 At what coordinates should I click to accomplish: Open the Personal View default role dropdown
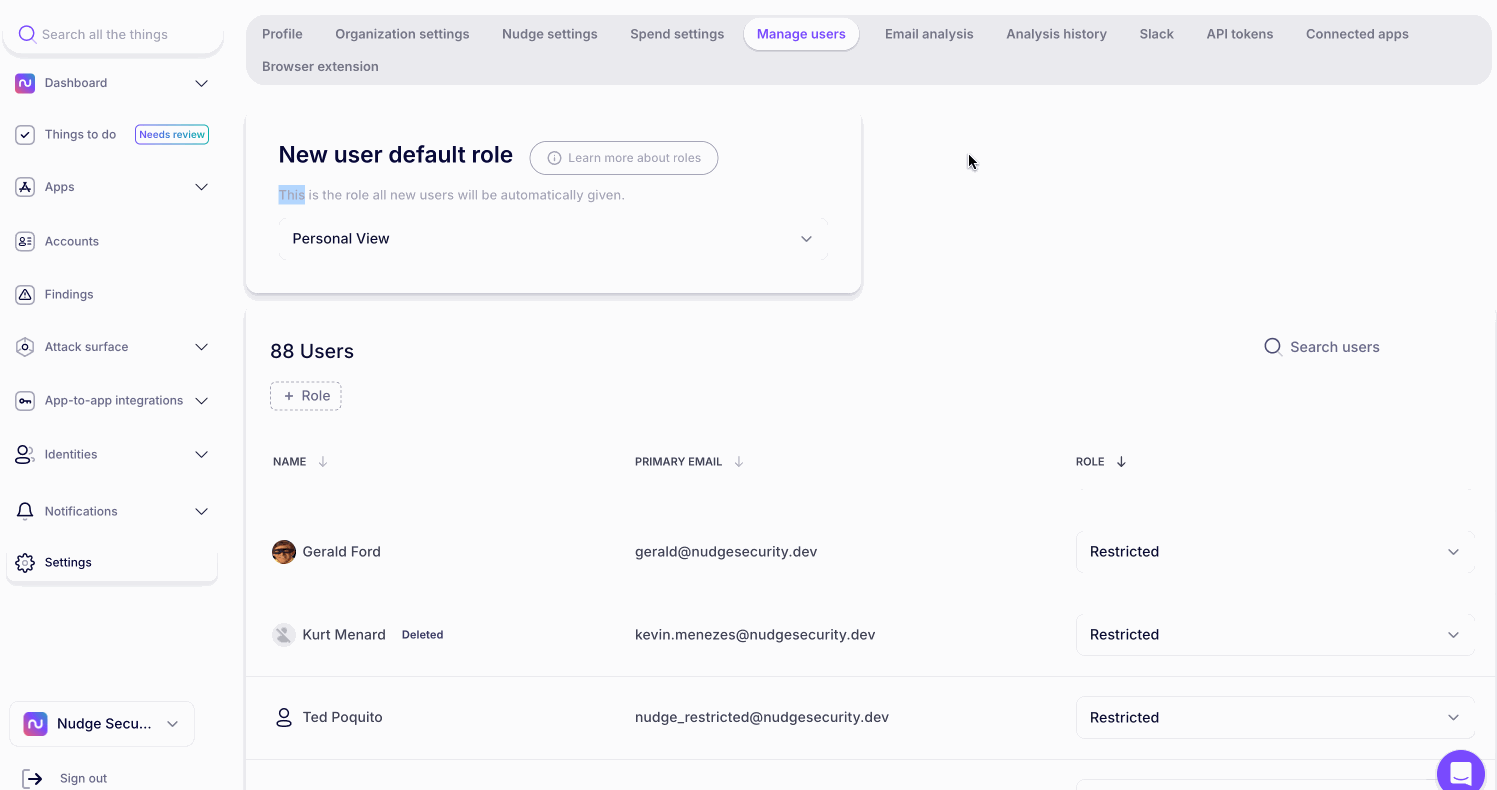click(x=553, y=239)
